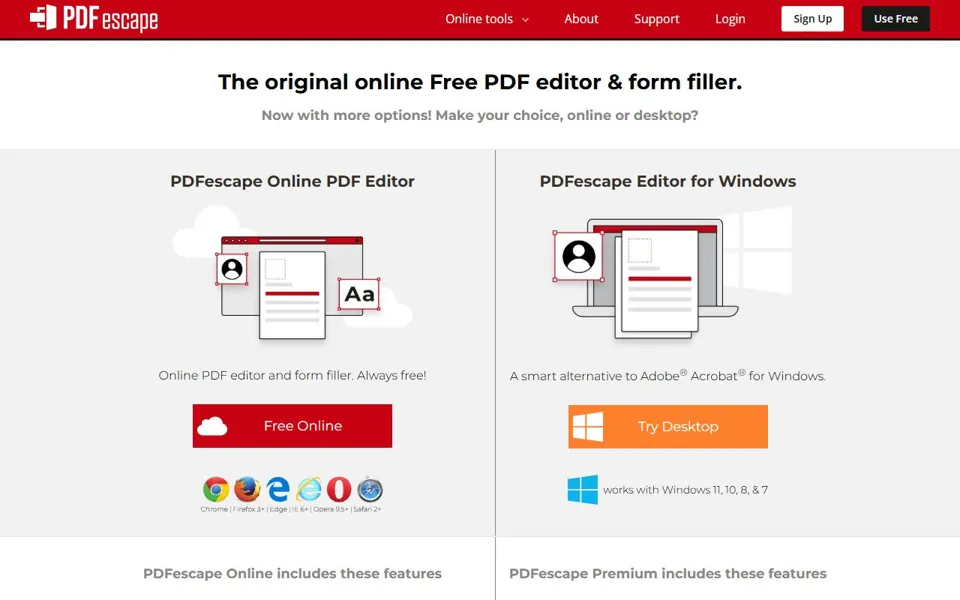Open the Online tools dropdown menu

pyautogui.click(x=487, y=19)
